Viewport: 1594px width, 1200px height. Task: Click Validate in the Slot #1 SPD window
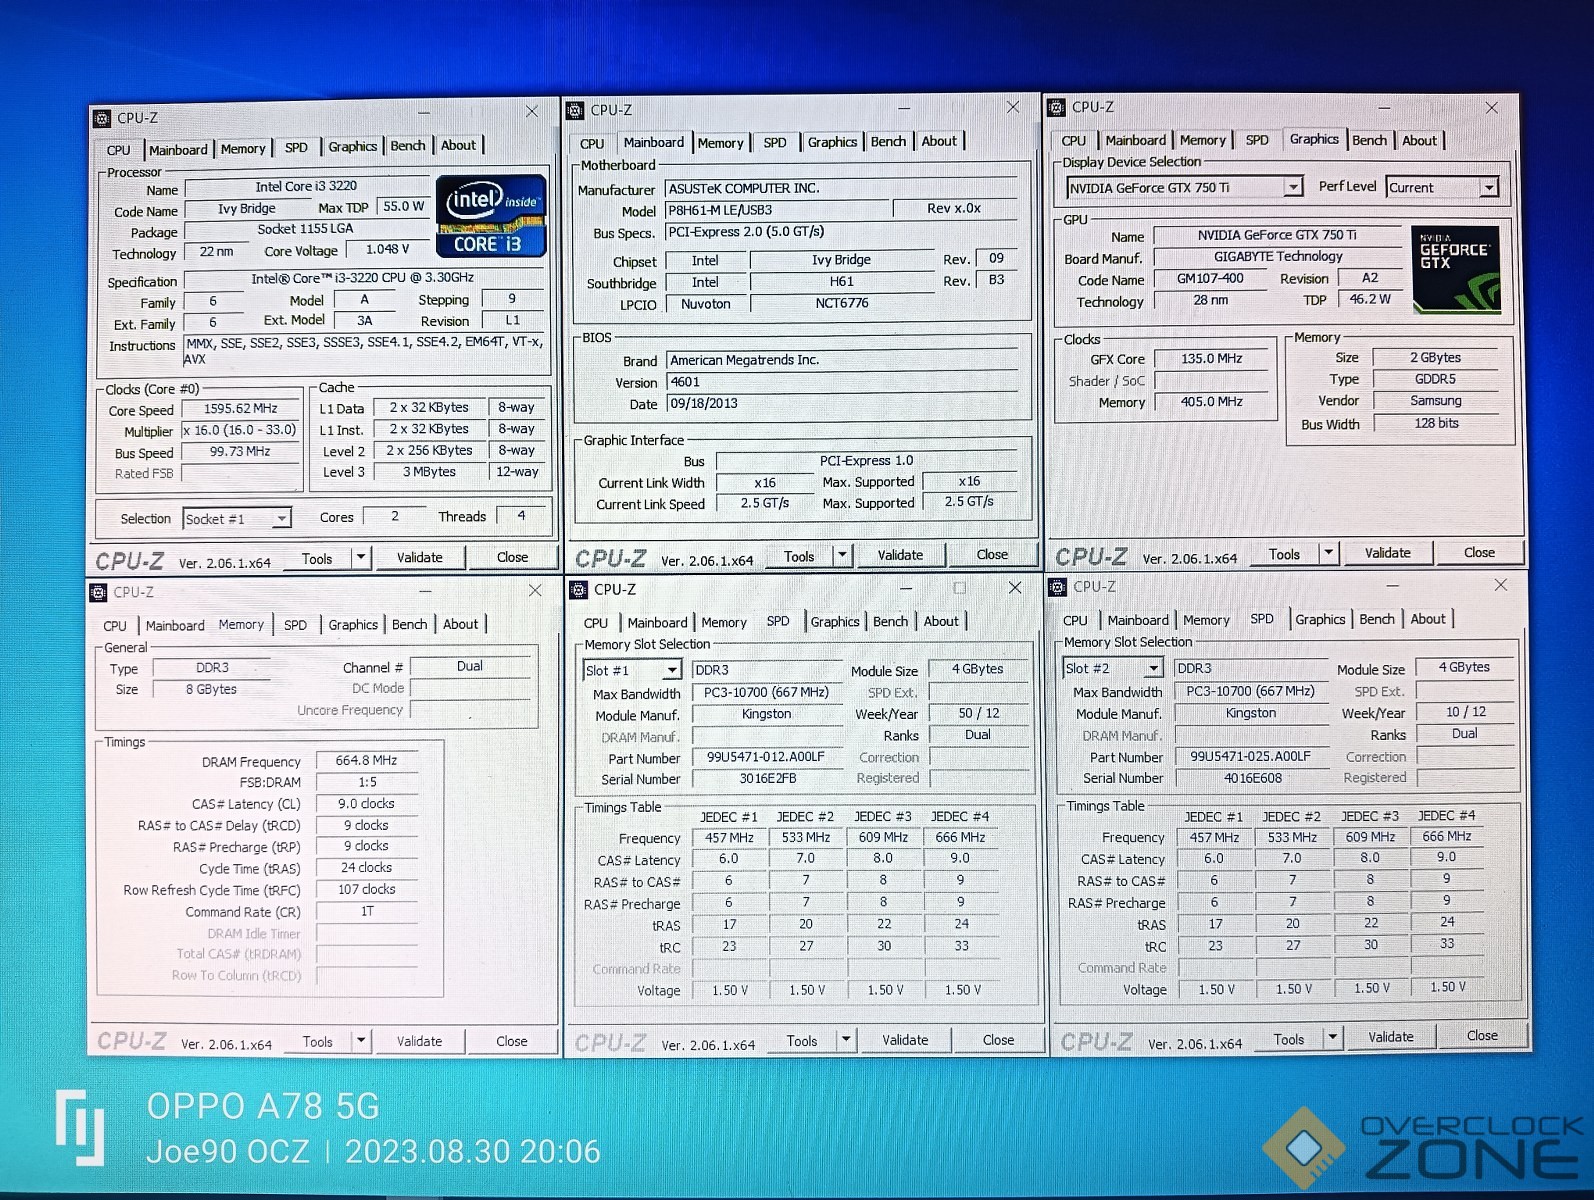[x=905, y=1040]
